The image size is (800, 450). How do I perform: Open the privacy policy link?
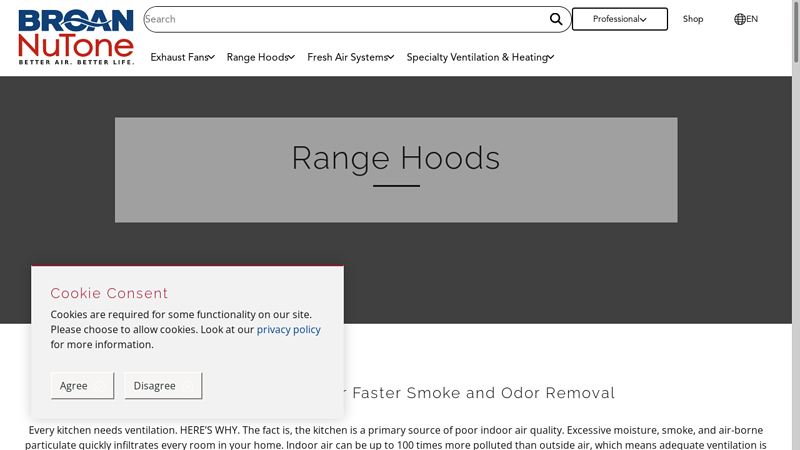(x=288, y=330)
